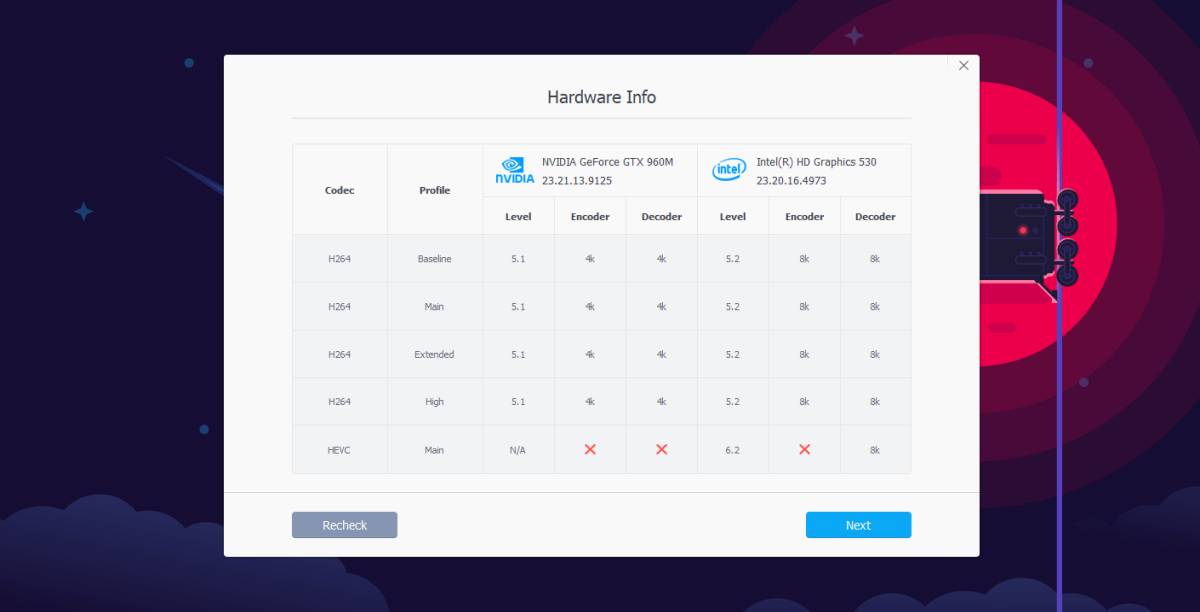The image size is (1200, 612).
Task: Click the red X under NVIDIA Encoder for HEVC
Action: tap(590, 450)
